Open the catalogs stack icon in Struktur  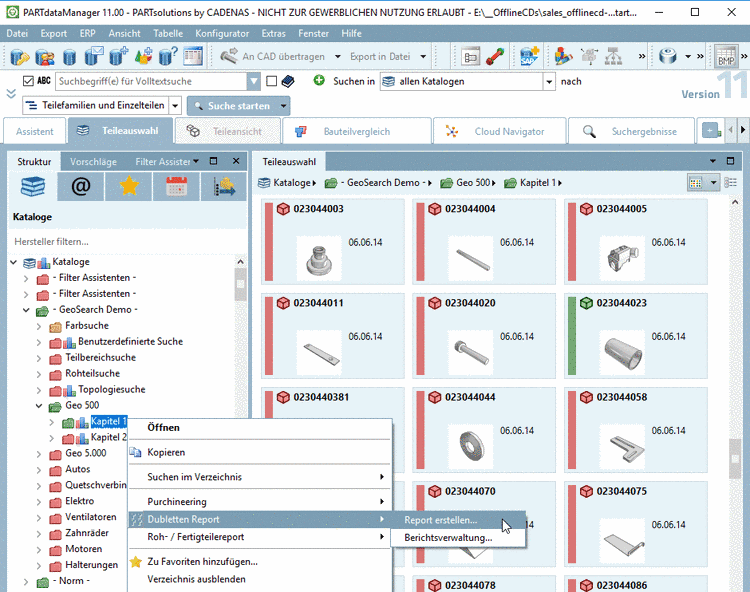tap(33, 186)
